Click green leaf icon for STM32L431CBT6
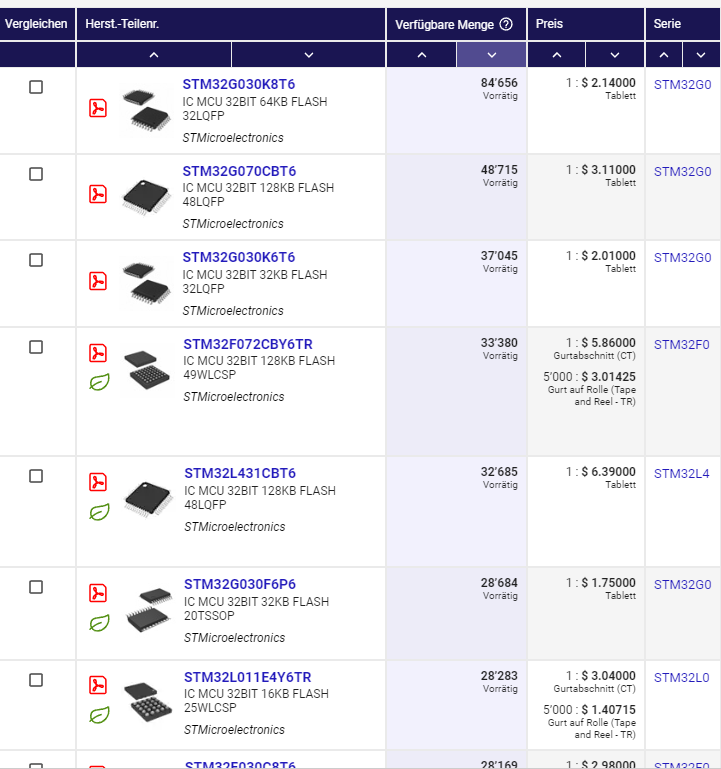This screenshot has height=769, width=721. [99, 512]
